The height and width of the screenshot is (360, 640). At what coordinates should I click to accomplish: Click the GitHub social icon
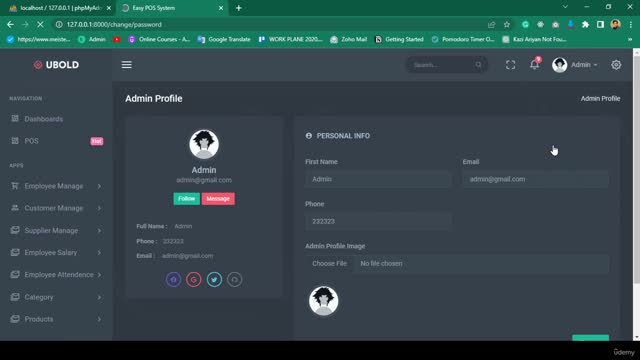[234, 280]
